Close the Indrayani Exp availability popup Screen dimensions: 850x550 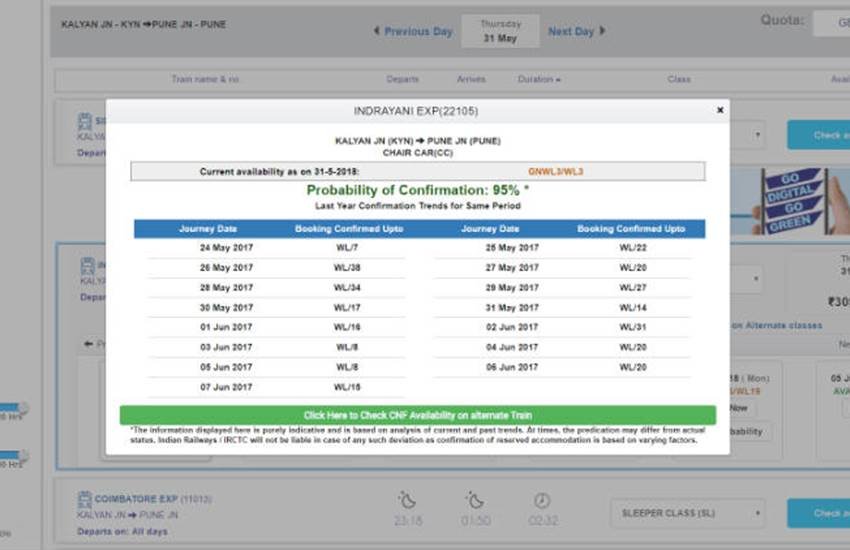[719, 110]
